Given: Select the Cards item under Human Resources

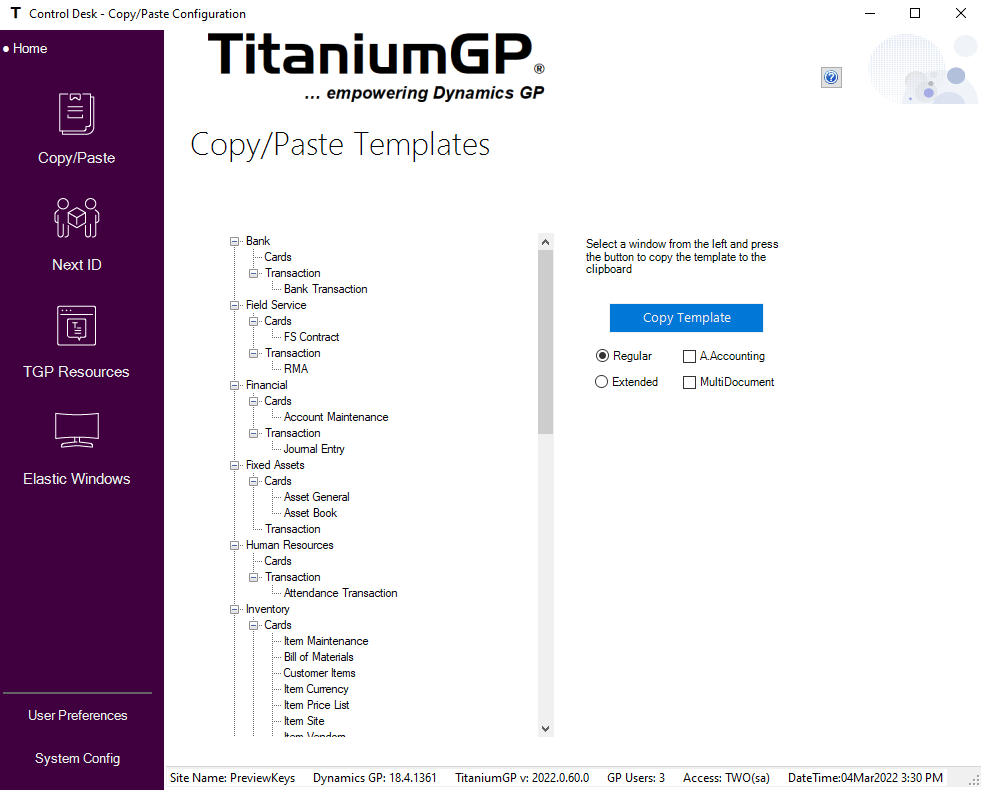Looking at the screenshot, I should [x=277, y=561].
